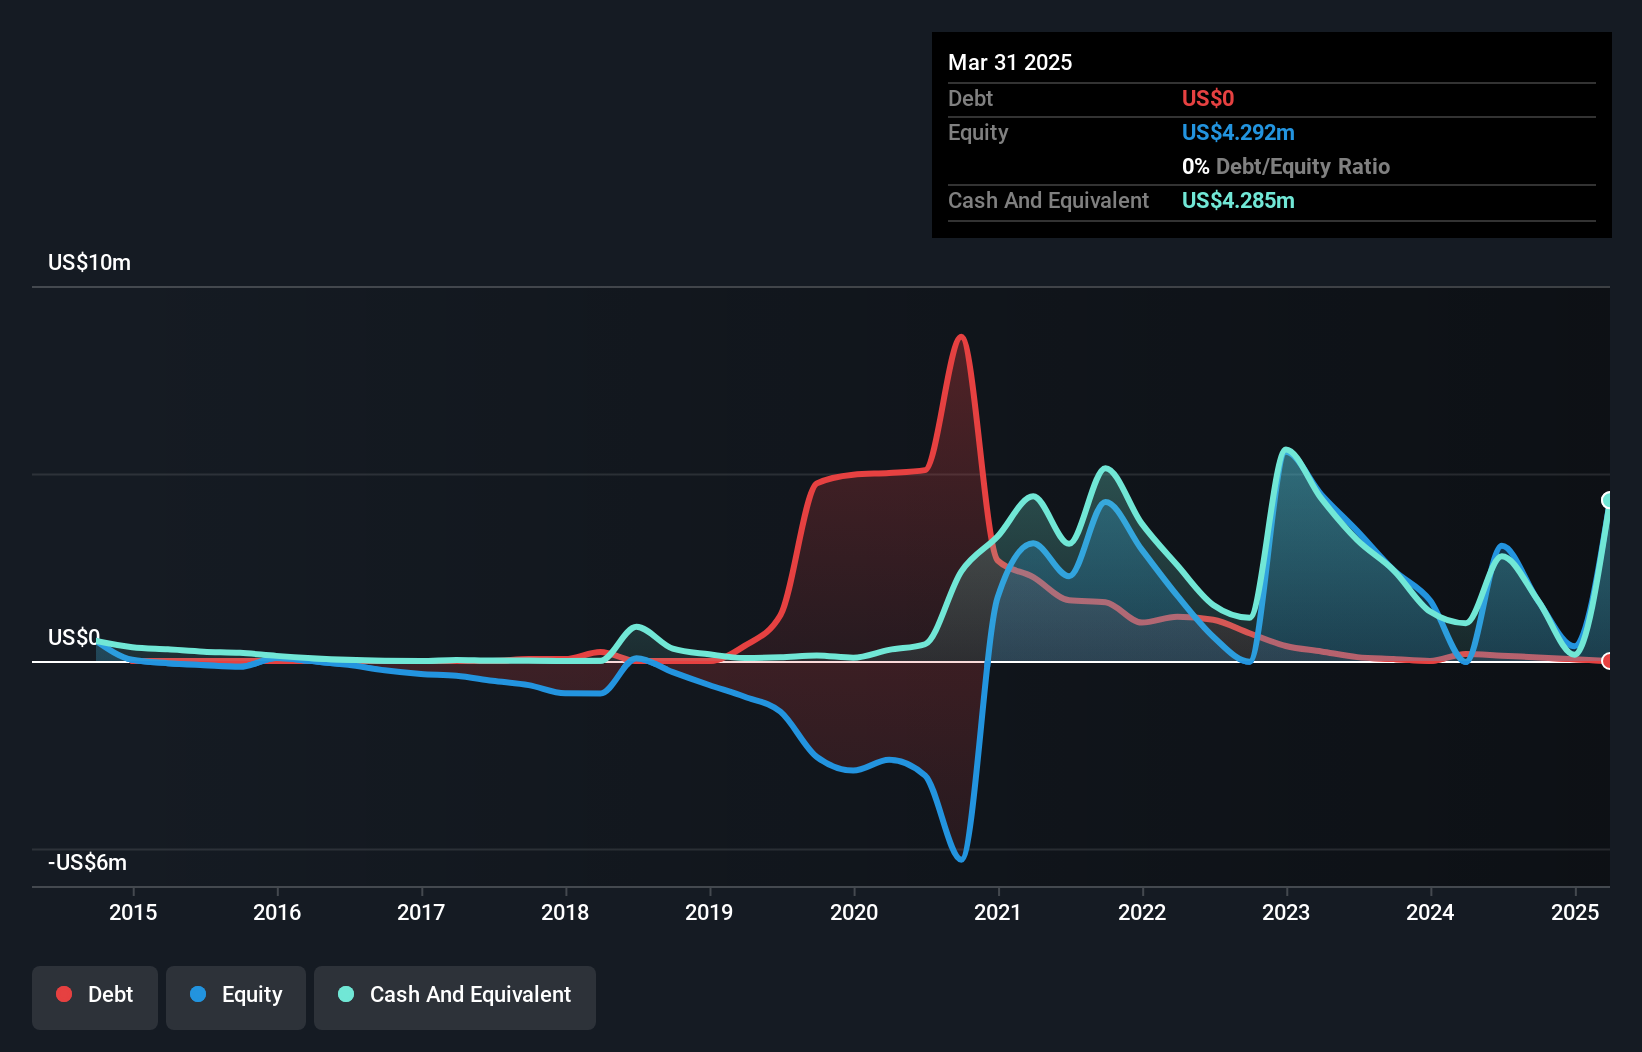Click the US$10m y-axis label

pyautogui.click(x=90, y=262)
